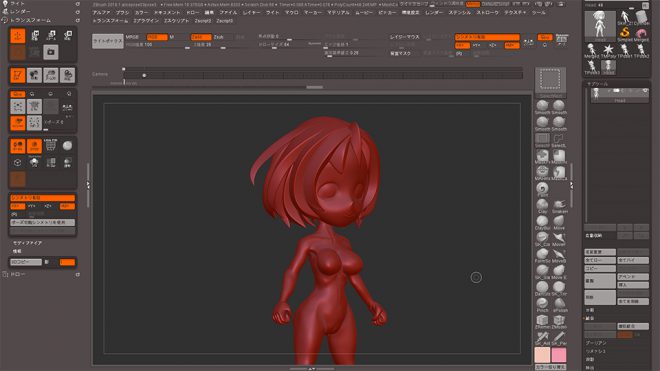660x371 pixels.
Task: Click the ドローサイズ 64 slider
Action: (x=289, y=45)
